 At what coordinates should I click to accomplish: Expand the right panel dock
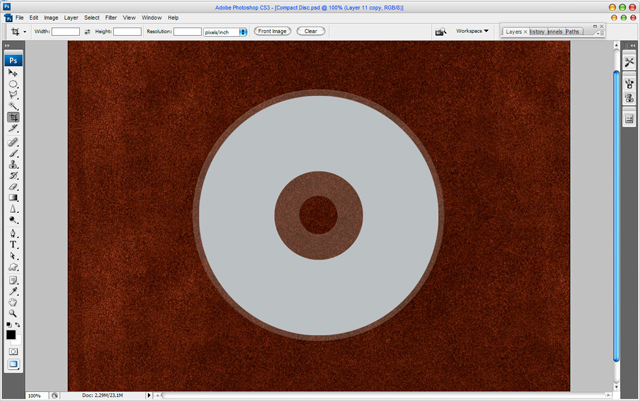pyautogui.click(x=633, y=45)
